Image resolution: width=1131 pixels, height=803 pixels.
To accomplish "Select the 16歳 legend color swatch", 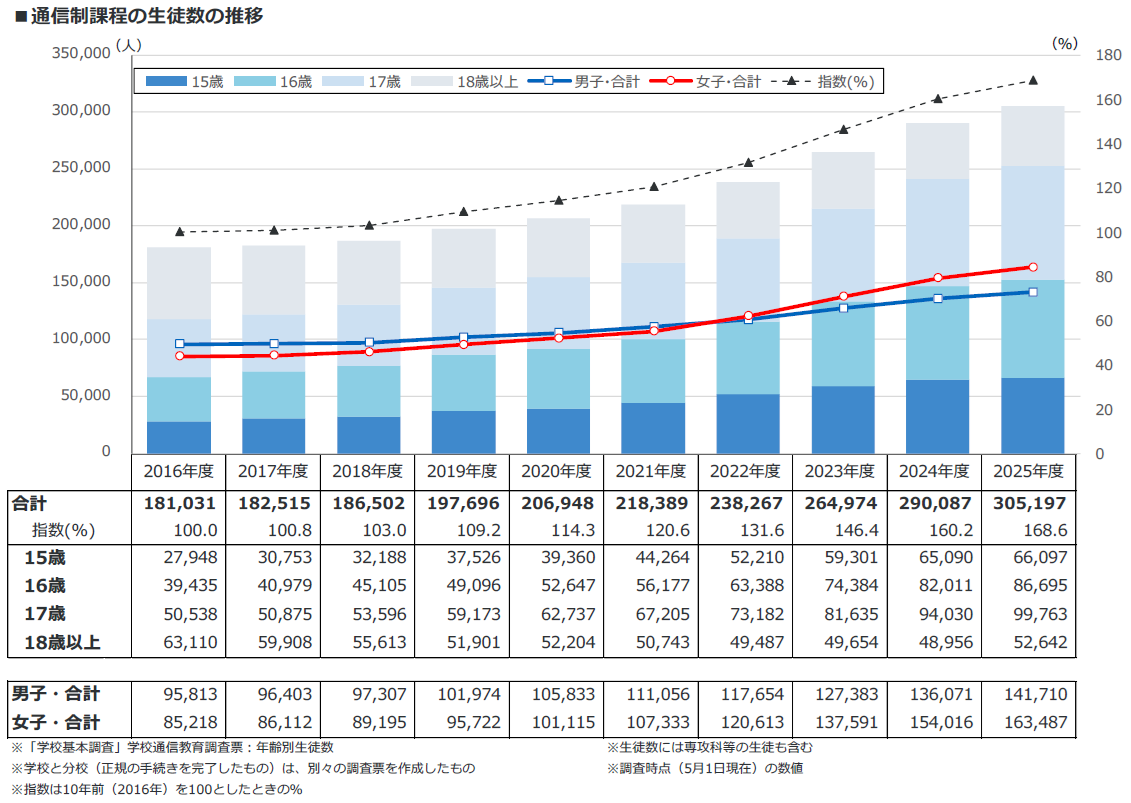I will coord(255,82).
